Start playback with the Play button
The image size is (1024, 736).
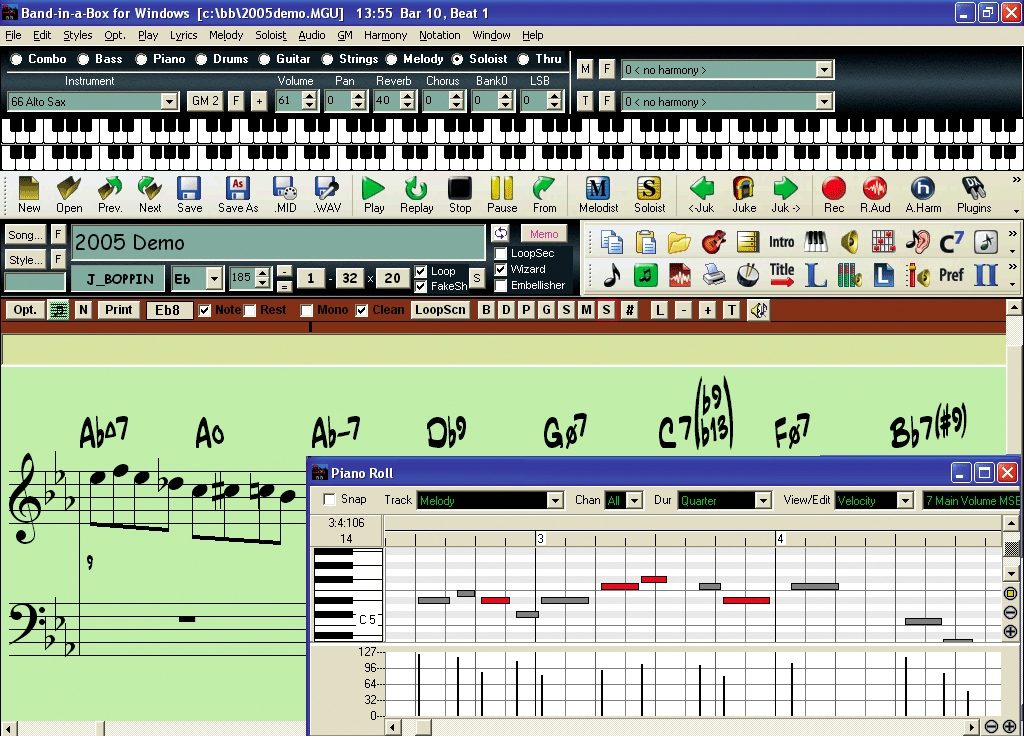point(374,195)
